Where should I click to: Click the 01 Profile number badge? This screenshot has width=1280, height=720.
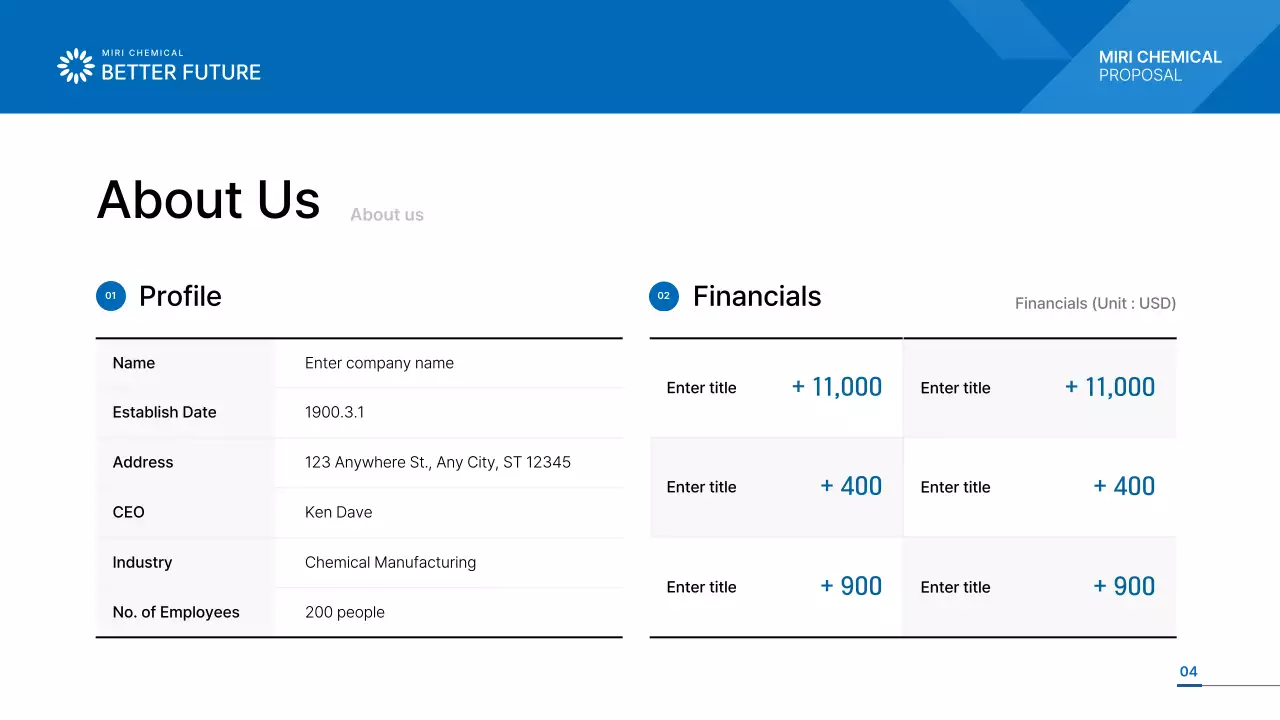pos(111,296)
